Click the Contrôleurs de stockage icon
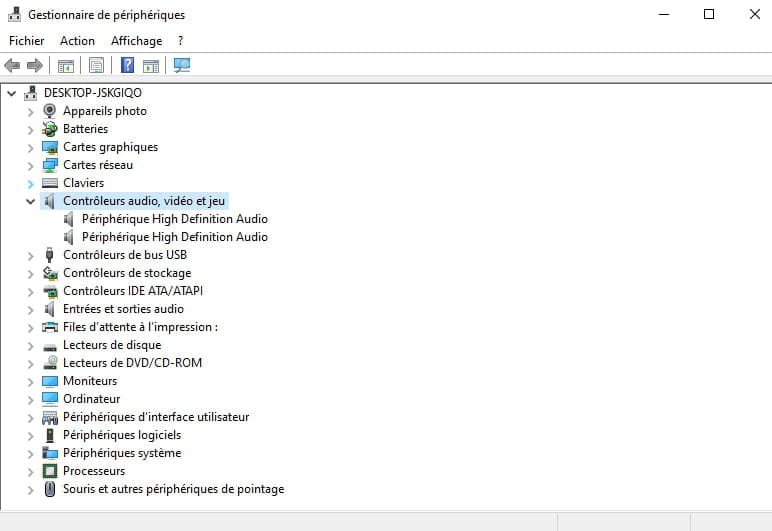The height and width of the screenshot is (531, 772). pos(50,273)
